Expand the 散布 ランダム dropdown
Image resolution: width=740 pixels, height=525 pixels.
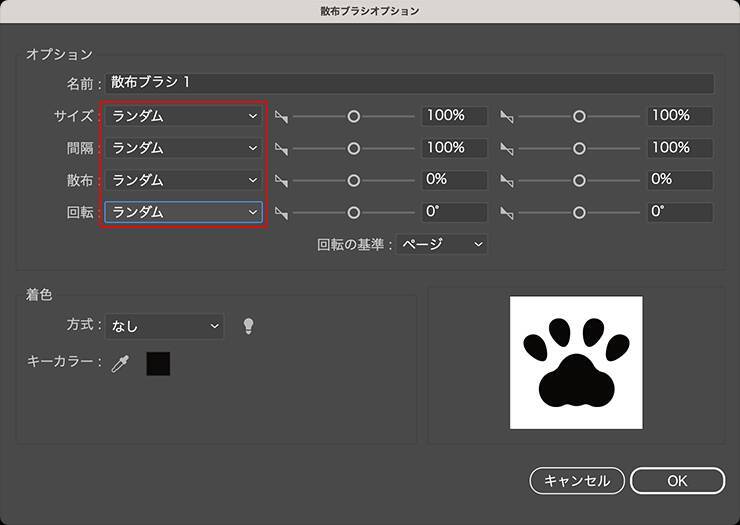pyautogui.click(x=184, y=180)
